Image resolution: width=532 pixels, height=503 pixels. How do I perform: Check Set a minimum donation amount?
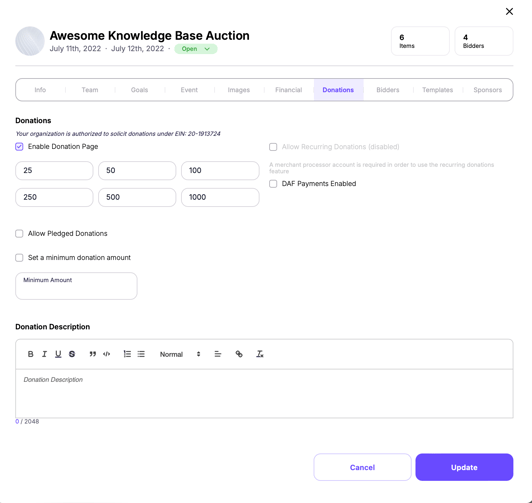(x=19, y=258)
